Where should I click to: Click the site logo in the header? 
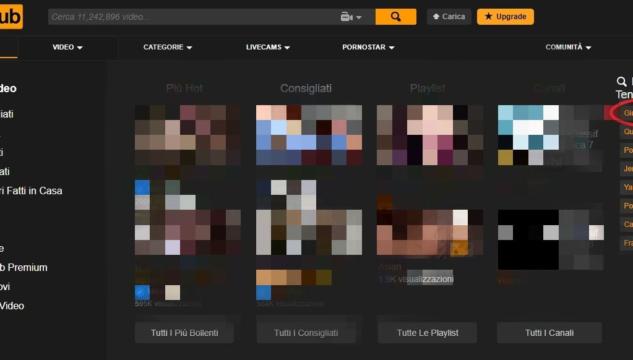tap(11, 17)
